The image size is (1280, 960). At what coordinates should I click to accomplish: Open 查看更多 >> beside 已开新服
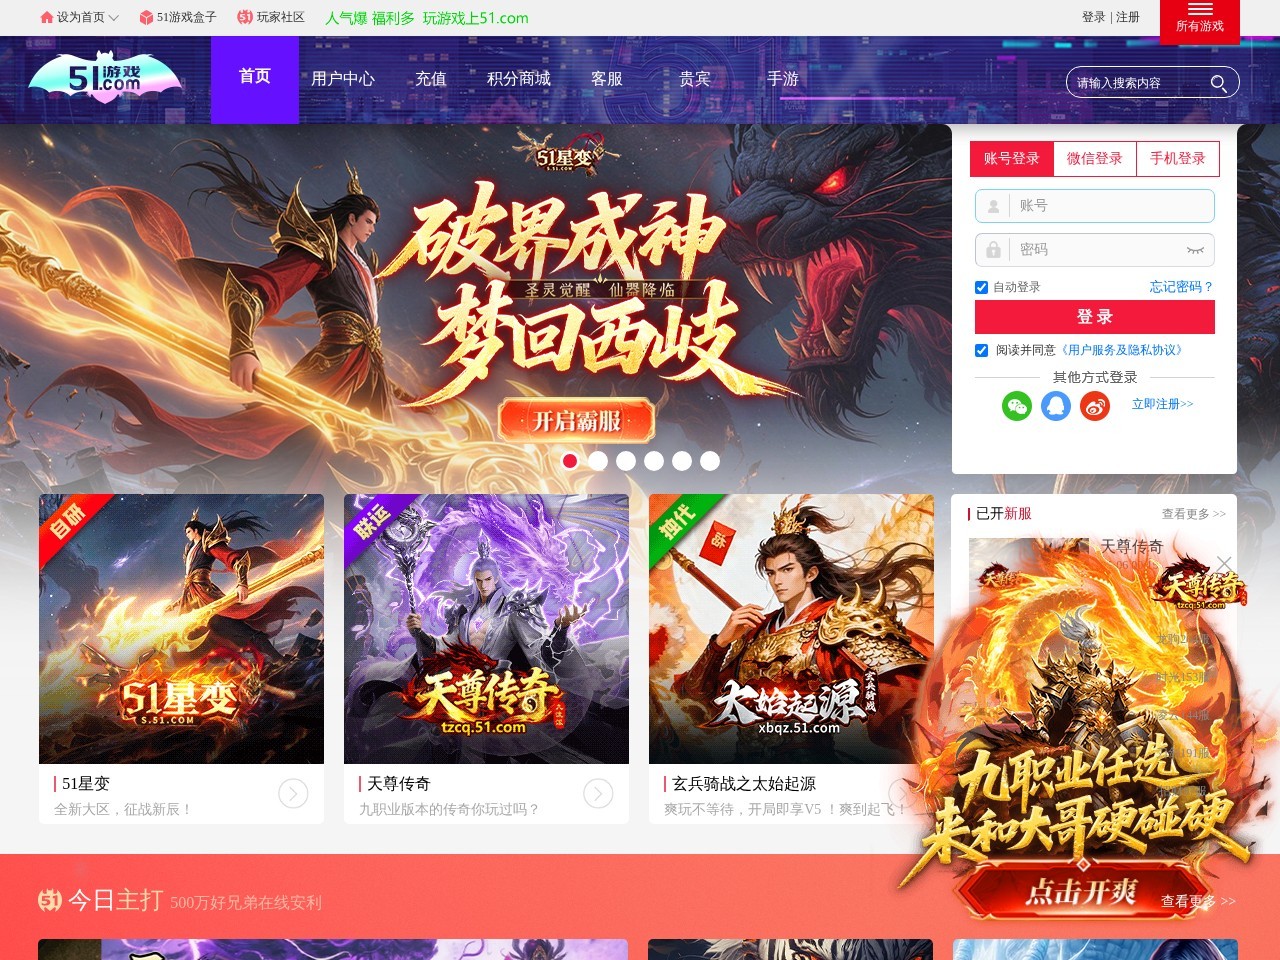[1194, 514]
